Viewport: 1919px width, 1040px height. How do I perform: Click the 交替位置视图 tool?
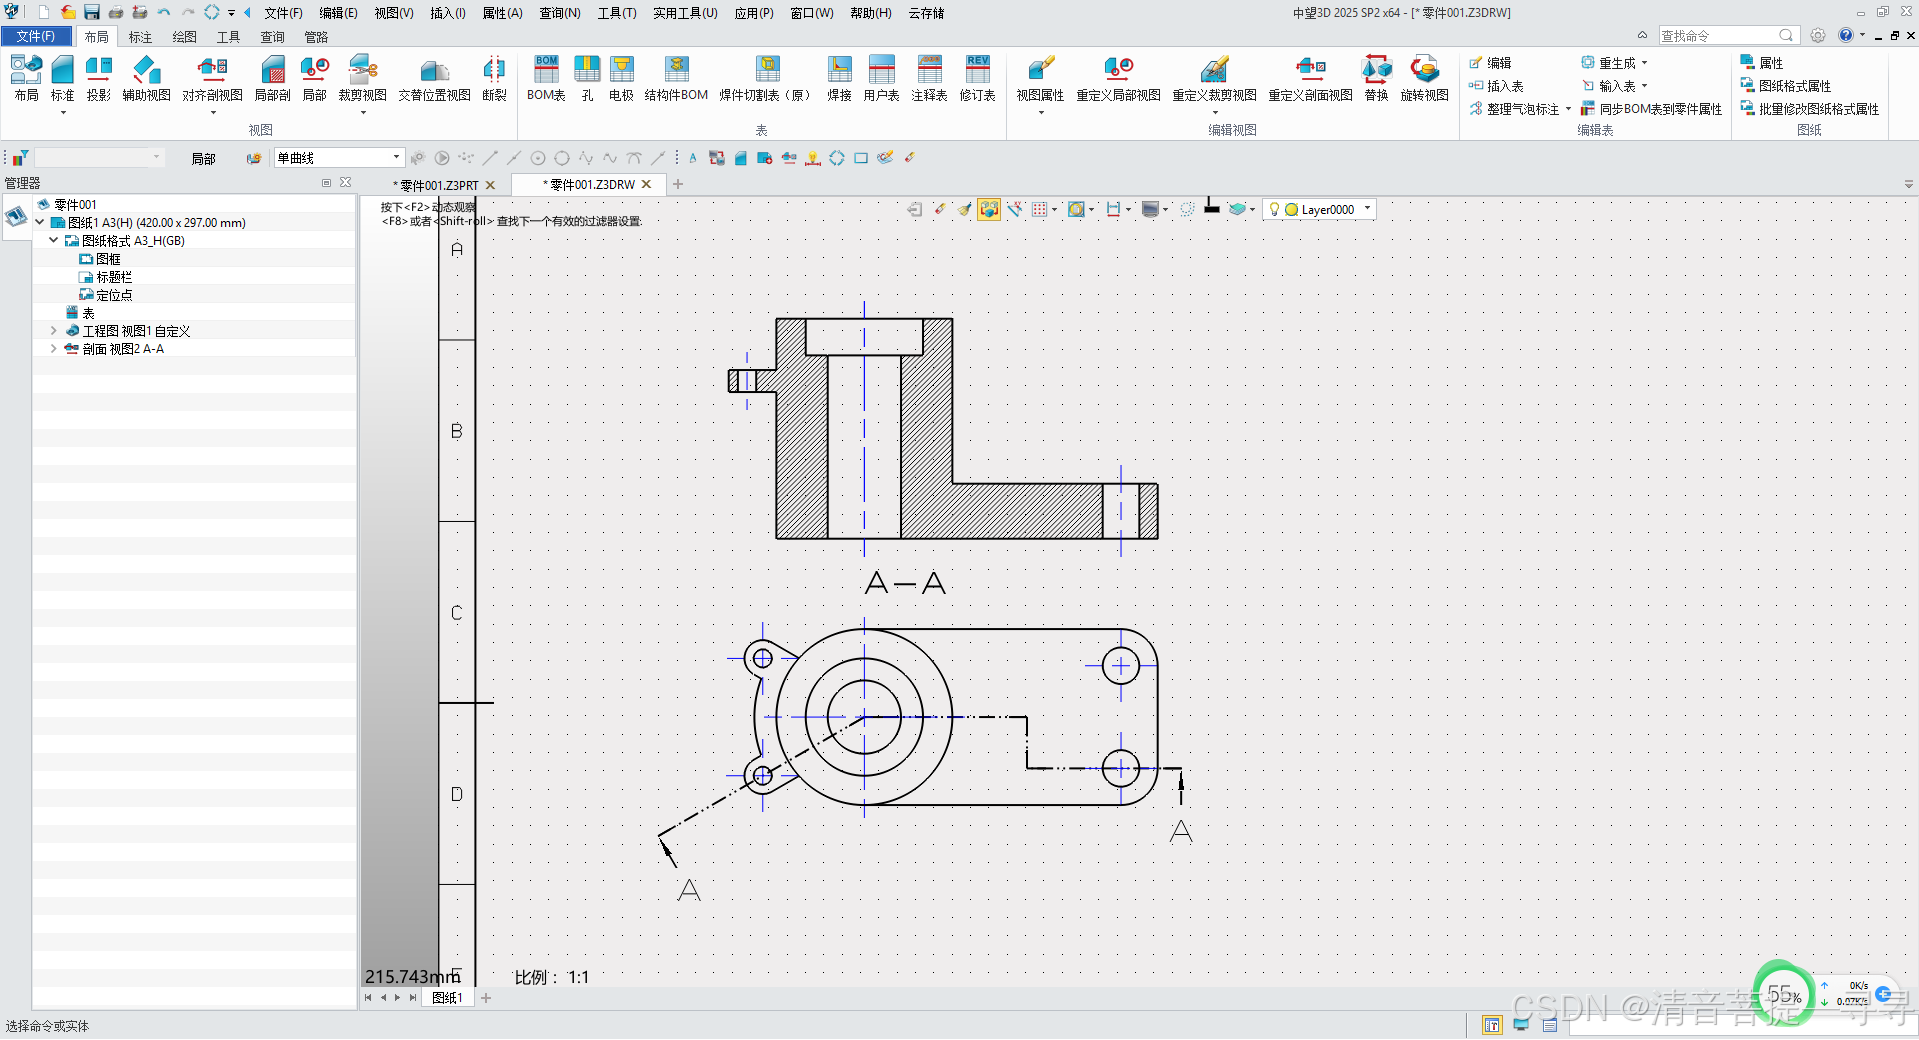tap(434, 79)
